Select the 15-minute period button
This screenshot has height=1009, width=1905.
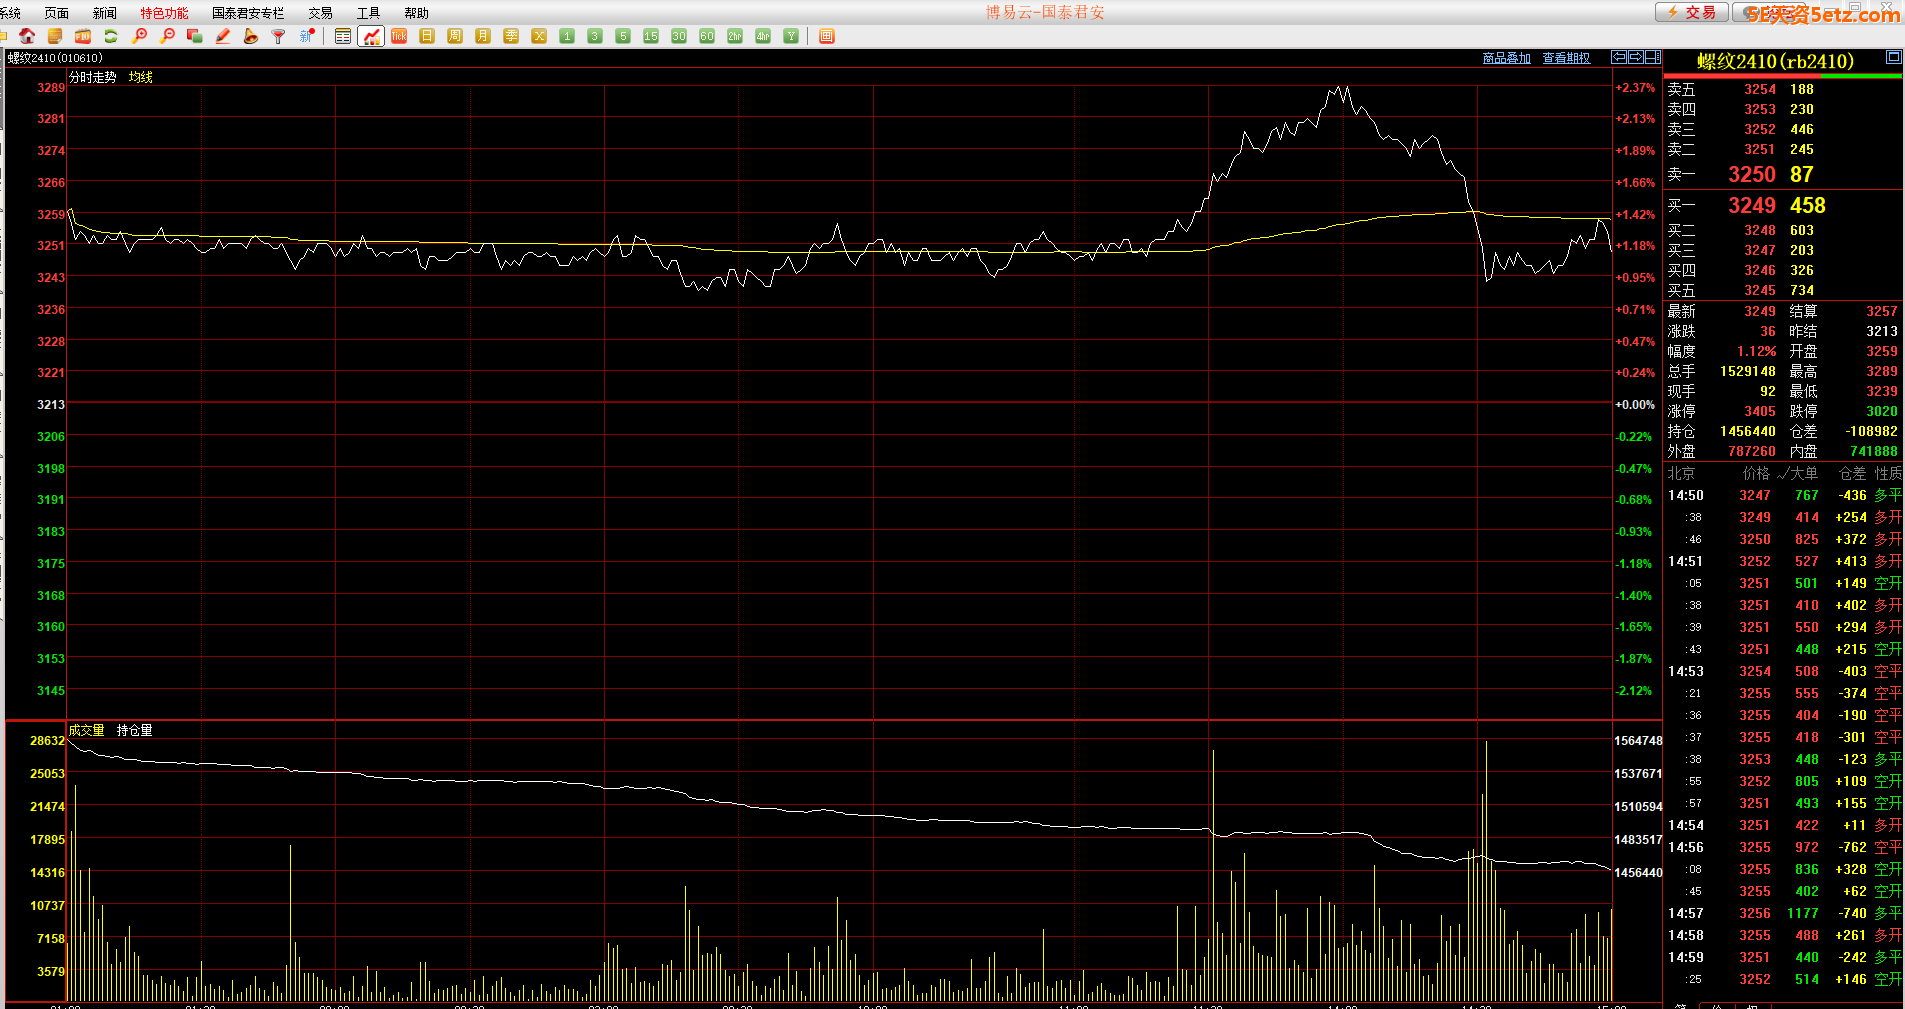(x=651, y=36)
